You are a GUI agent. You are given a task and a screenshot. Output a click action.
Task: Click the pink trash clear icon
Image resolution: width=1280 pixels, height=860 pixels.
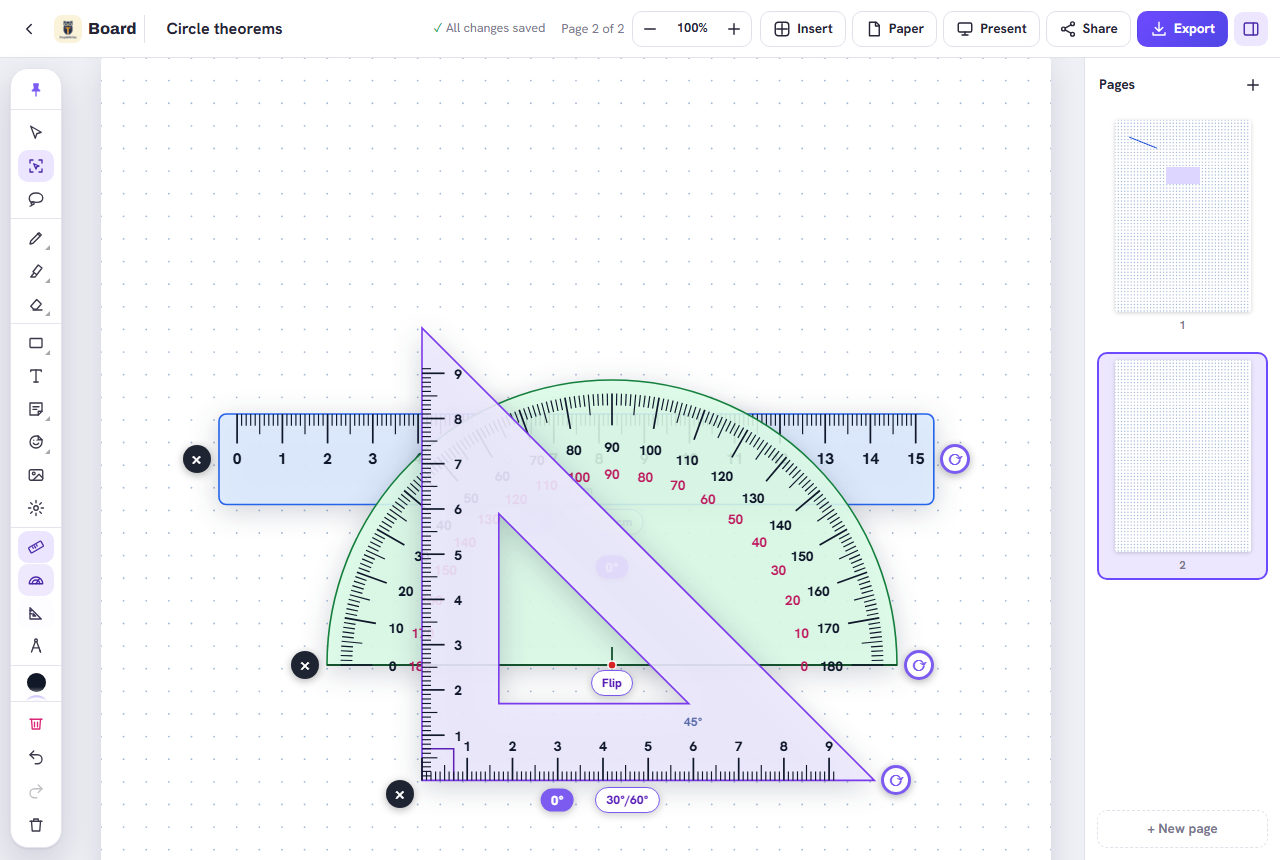[x=36, y=724]
